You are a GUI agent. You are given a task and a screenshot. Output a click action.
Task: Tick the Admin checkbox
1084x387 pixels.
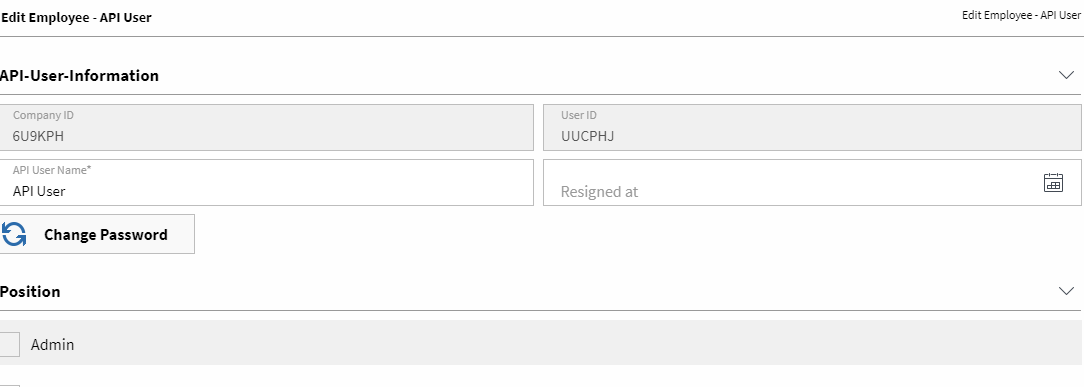click(x=9, y=344)
